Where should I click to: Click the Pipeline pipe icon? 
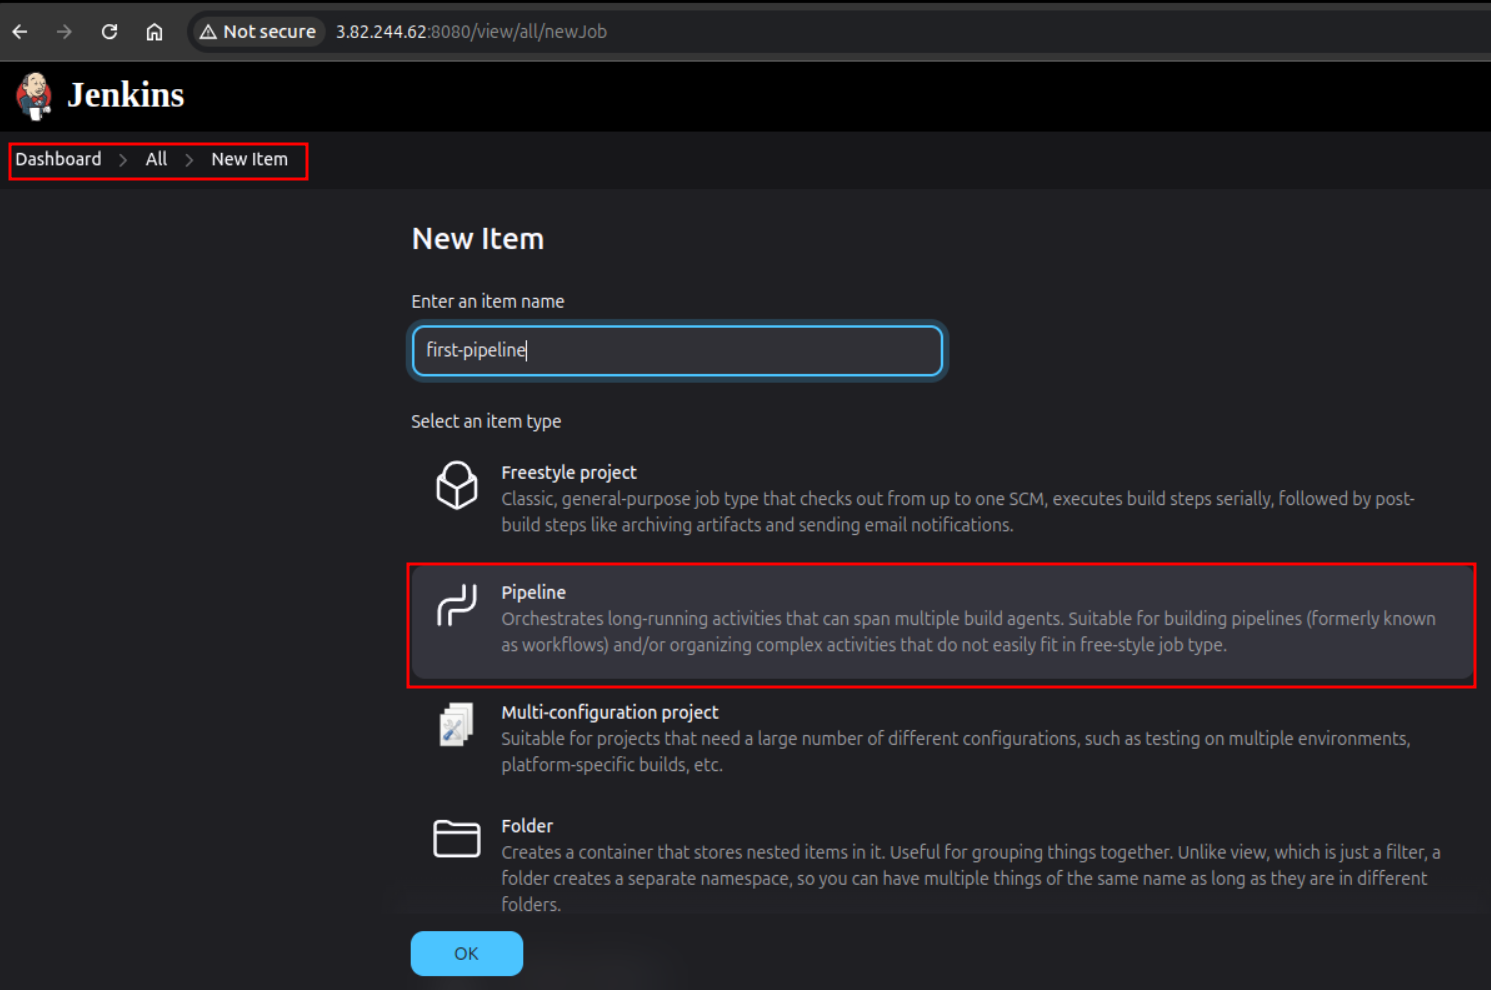pyautogui.click(x=456, y=605)
